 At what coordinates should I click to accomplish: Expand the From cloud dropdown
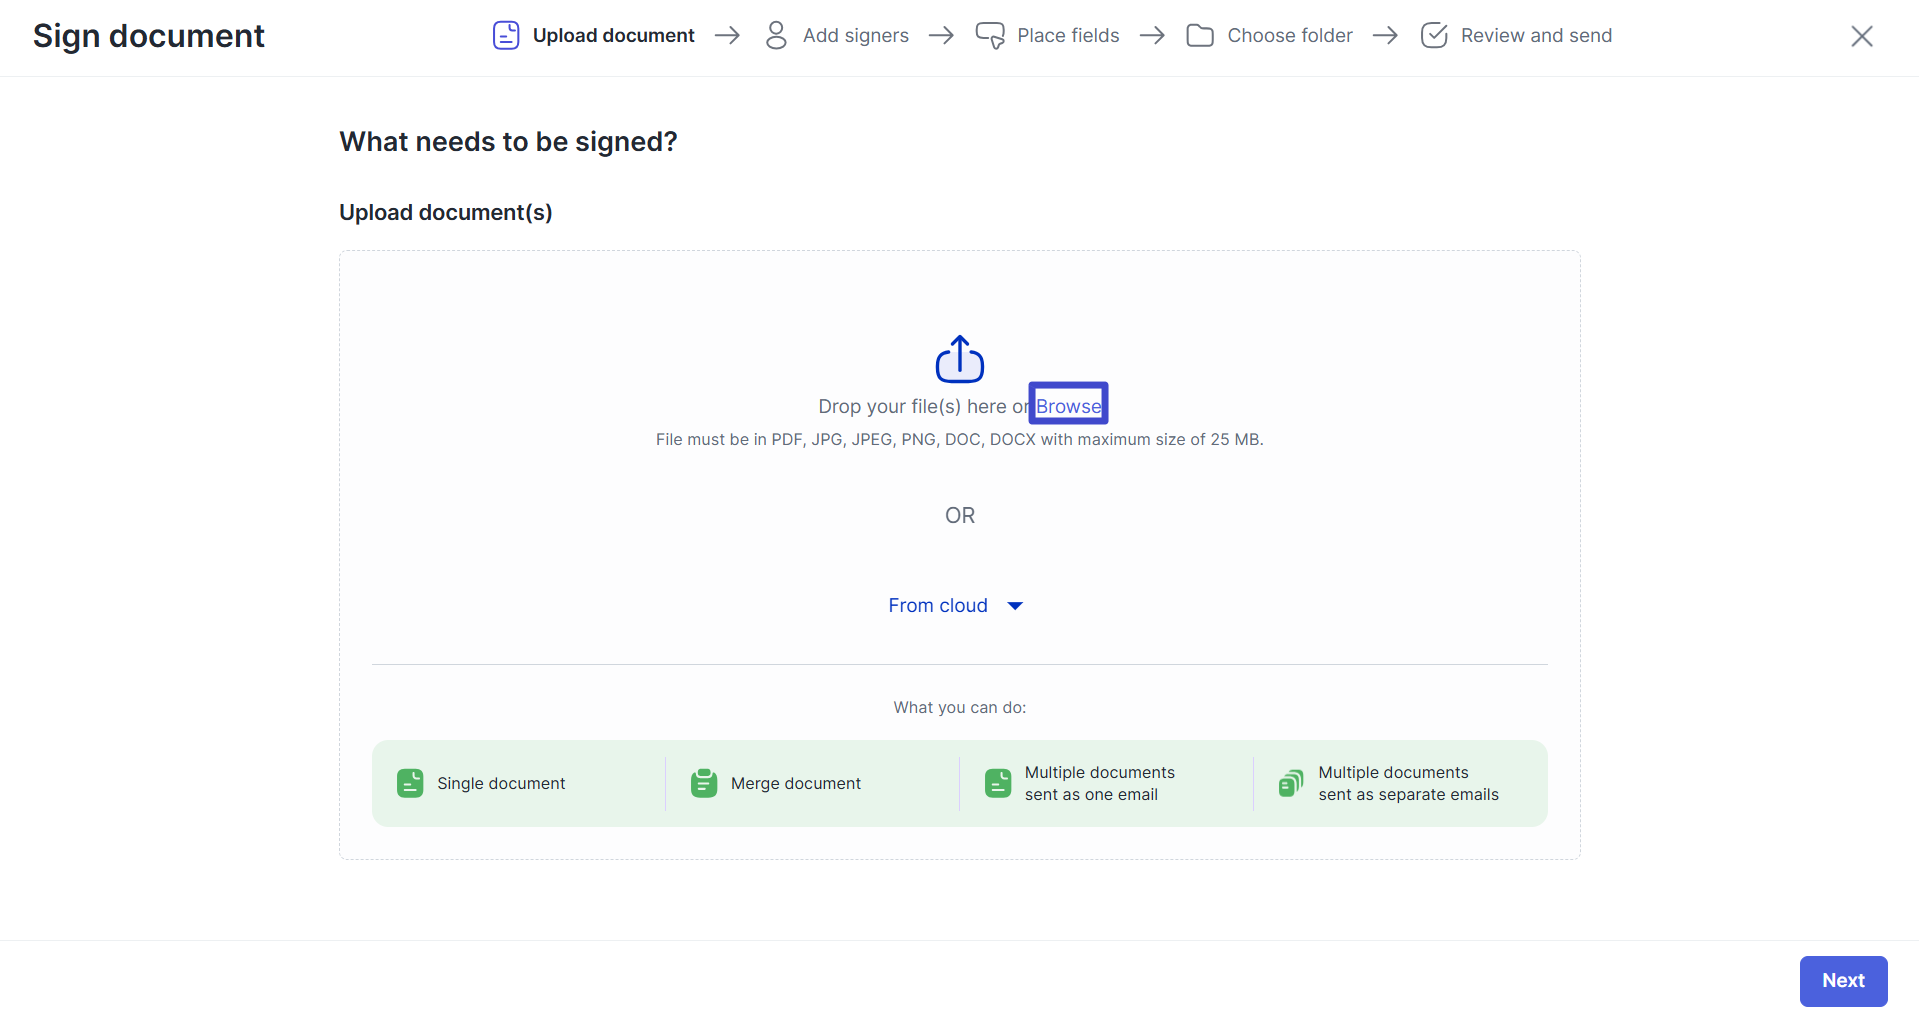[938, 606]
